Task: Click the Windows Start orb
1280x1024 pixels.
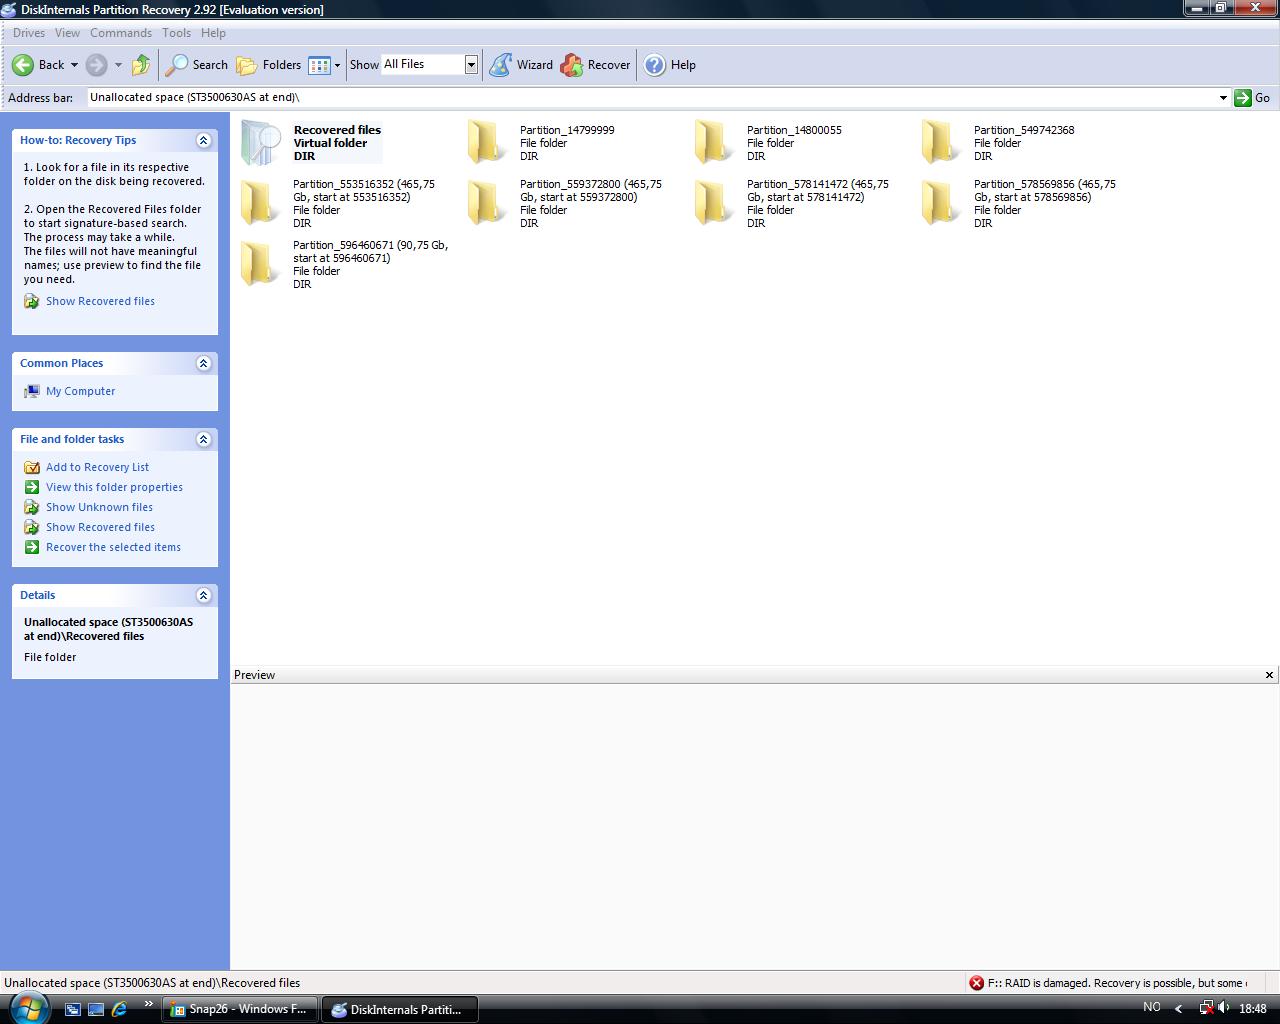Action: tap(28, 1008)
